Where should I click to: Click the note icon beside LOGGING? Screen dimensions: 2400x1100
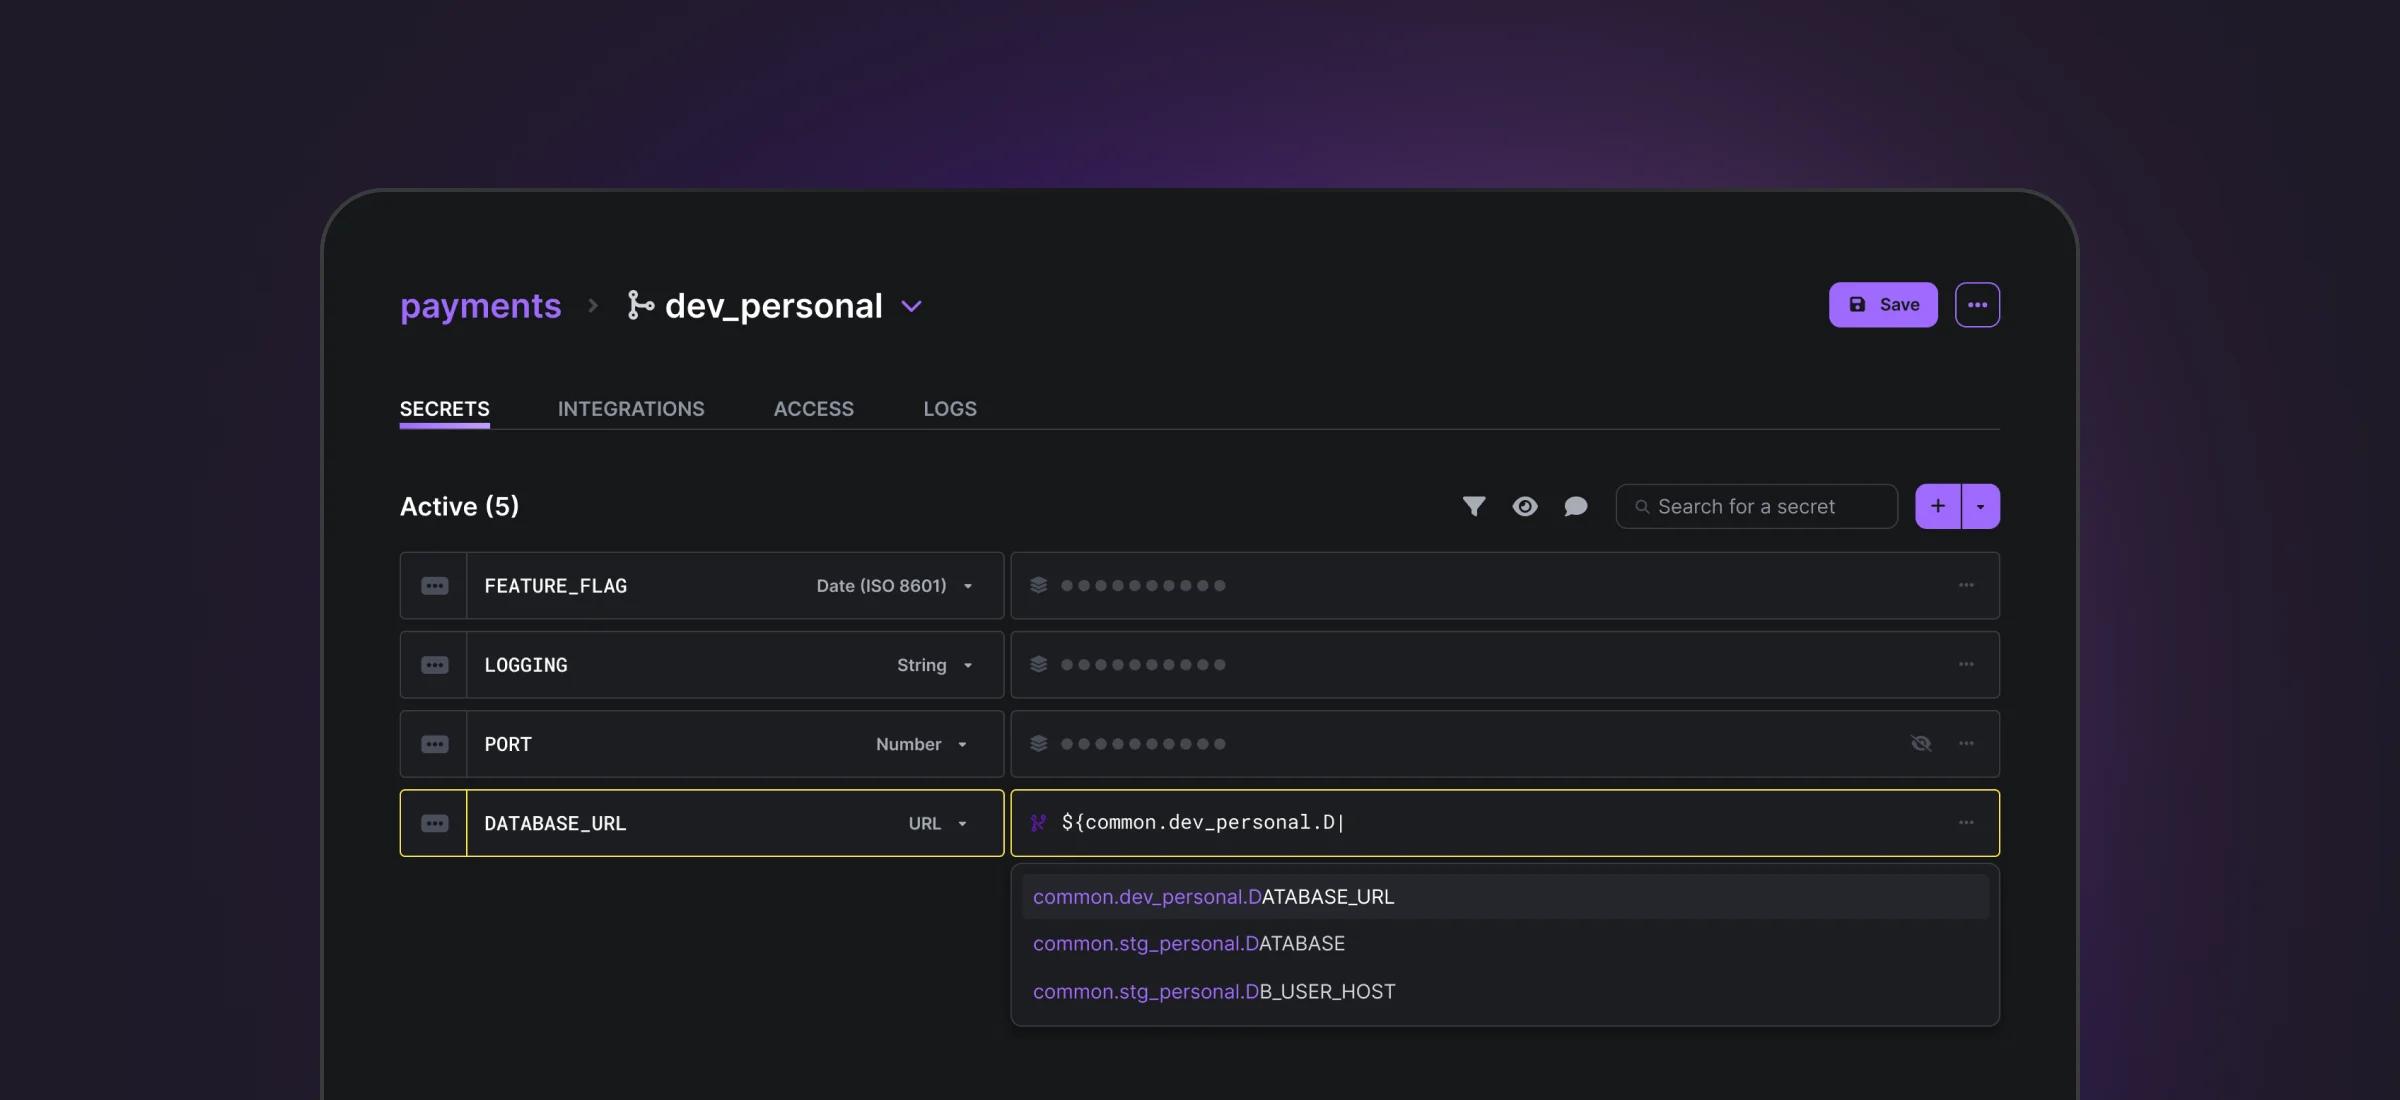(x=434, y=665)
